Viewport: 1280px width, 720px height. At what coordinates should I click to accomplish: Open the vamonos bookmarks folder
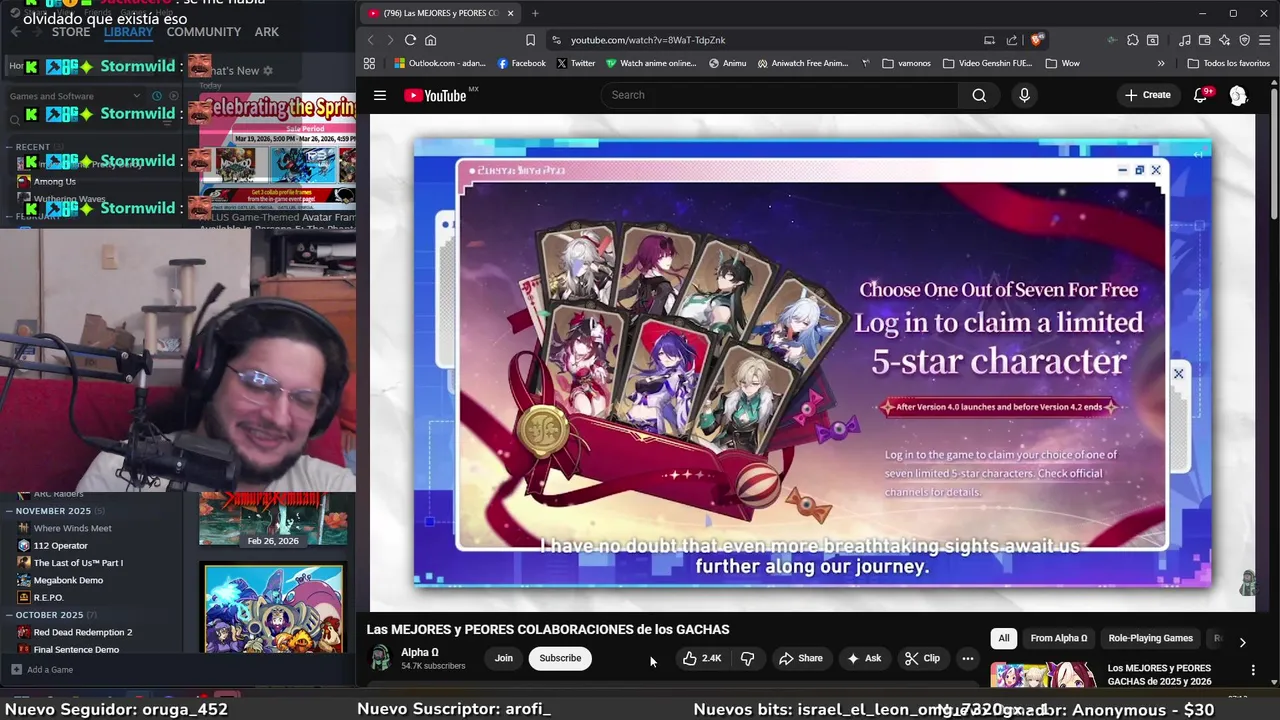[x=906, y=63]
